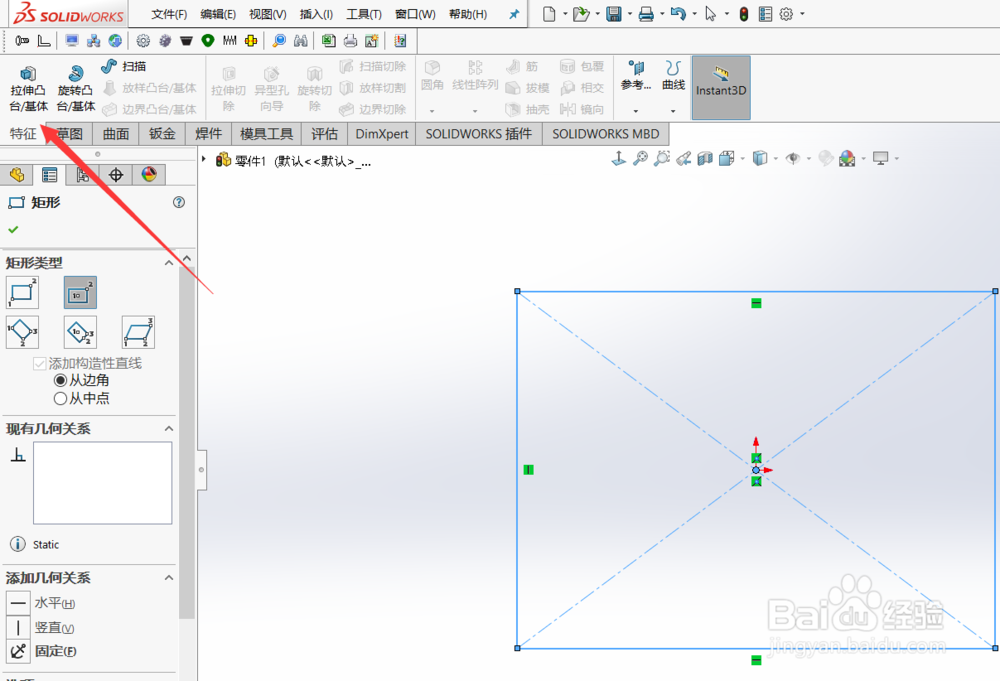Click the 扫描 sweep button
This screenshot has height=681, width=1000.
click(x=124, y=66)
